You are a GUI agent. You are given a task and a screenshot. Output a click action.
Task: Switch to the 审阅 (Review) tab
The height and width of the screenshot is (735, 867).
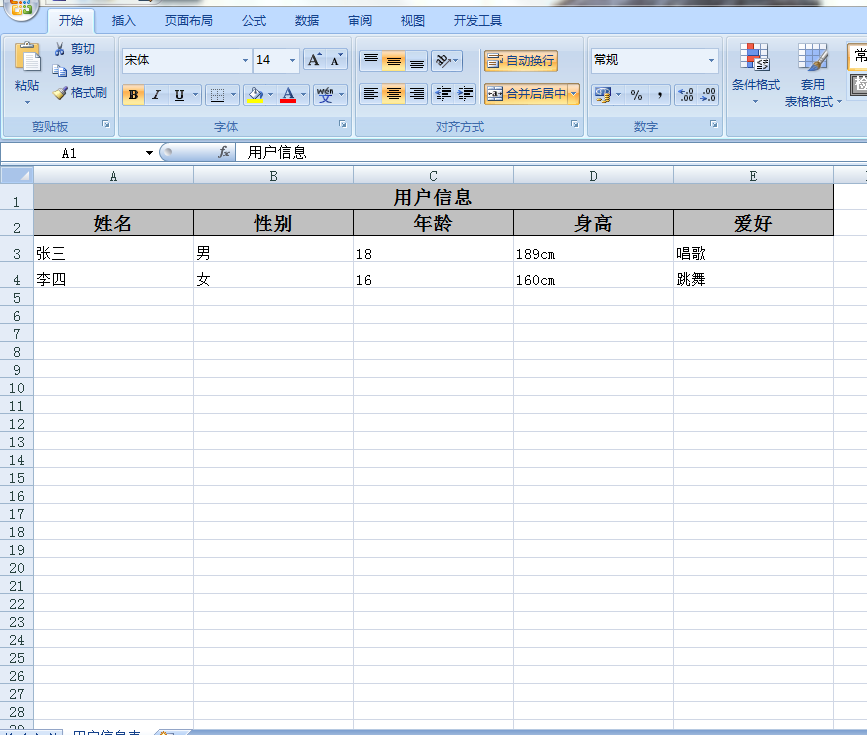(360, 21)
